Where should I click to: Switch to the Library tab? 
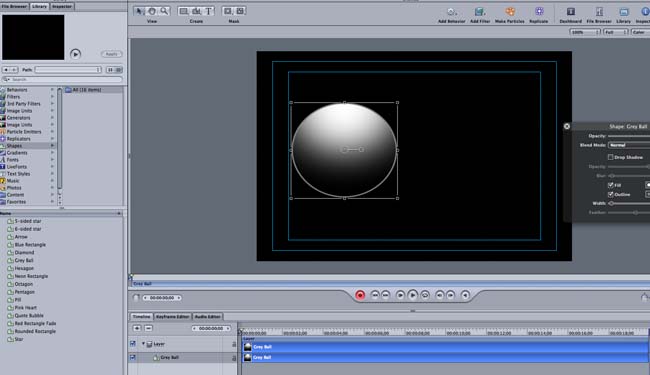point(39,6)
